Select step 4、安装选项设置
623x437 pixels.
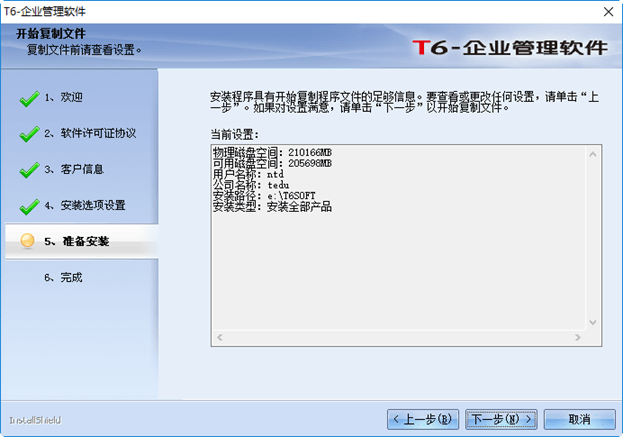pyautogui.click(x=85, y=205)
